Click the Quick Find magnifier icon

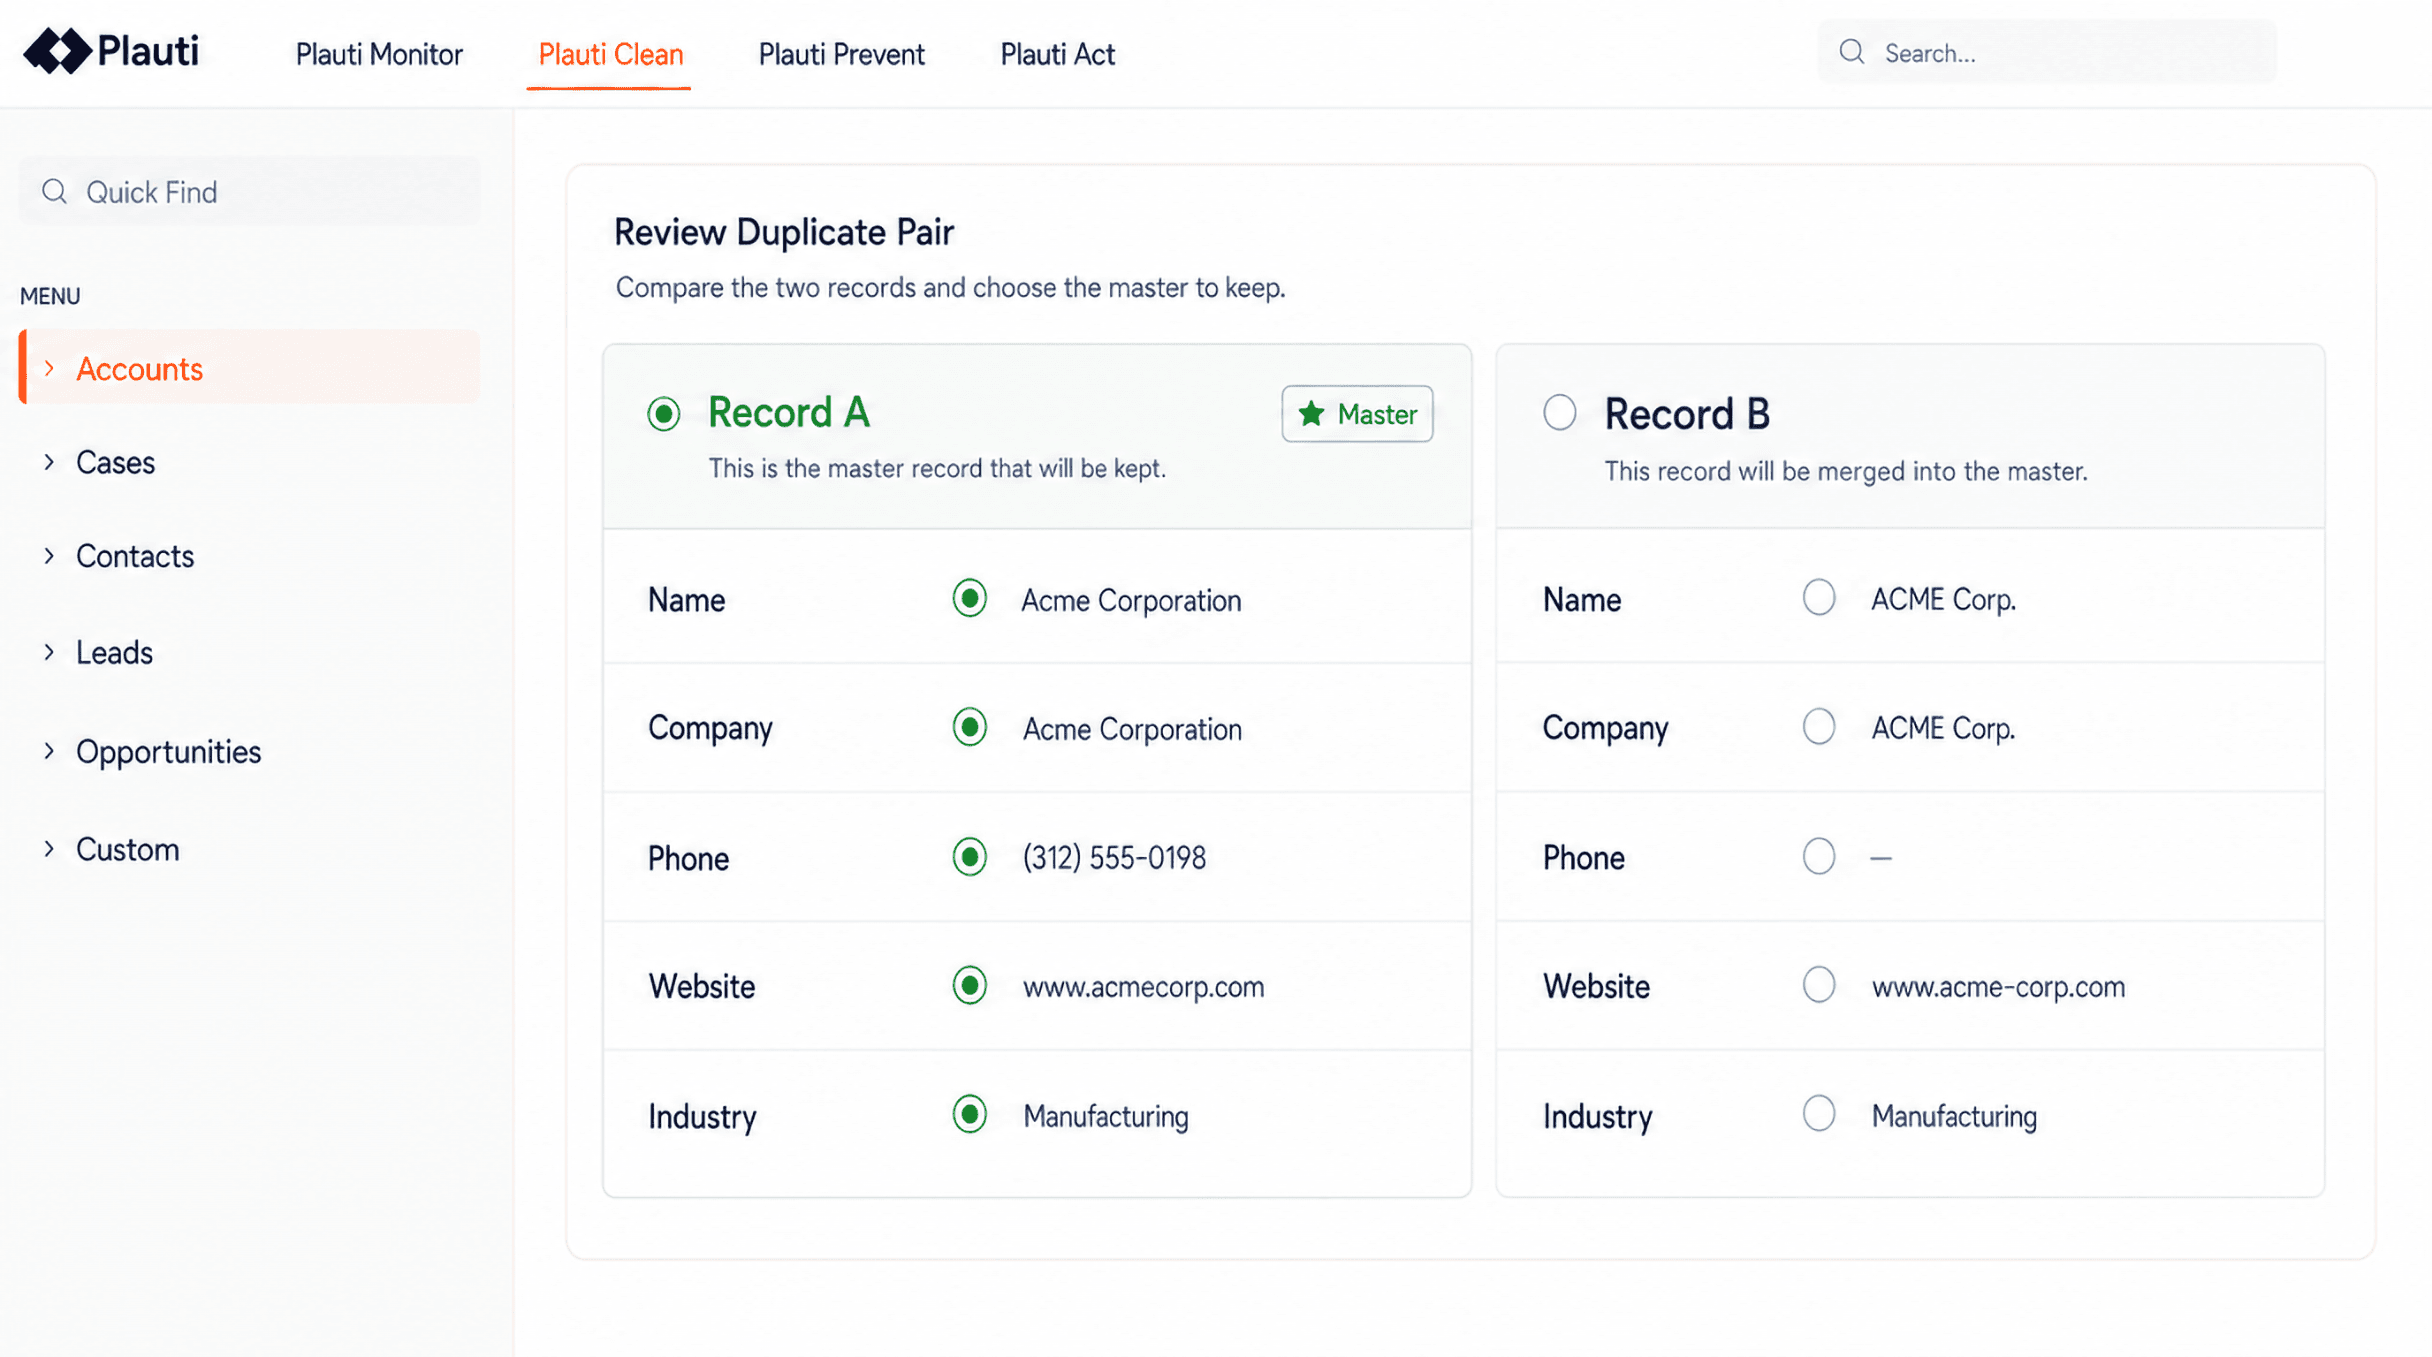[54, 191]
